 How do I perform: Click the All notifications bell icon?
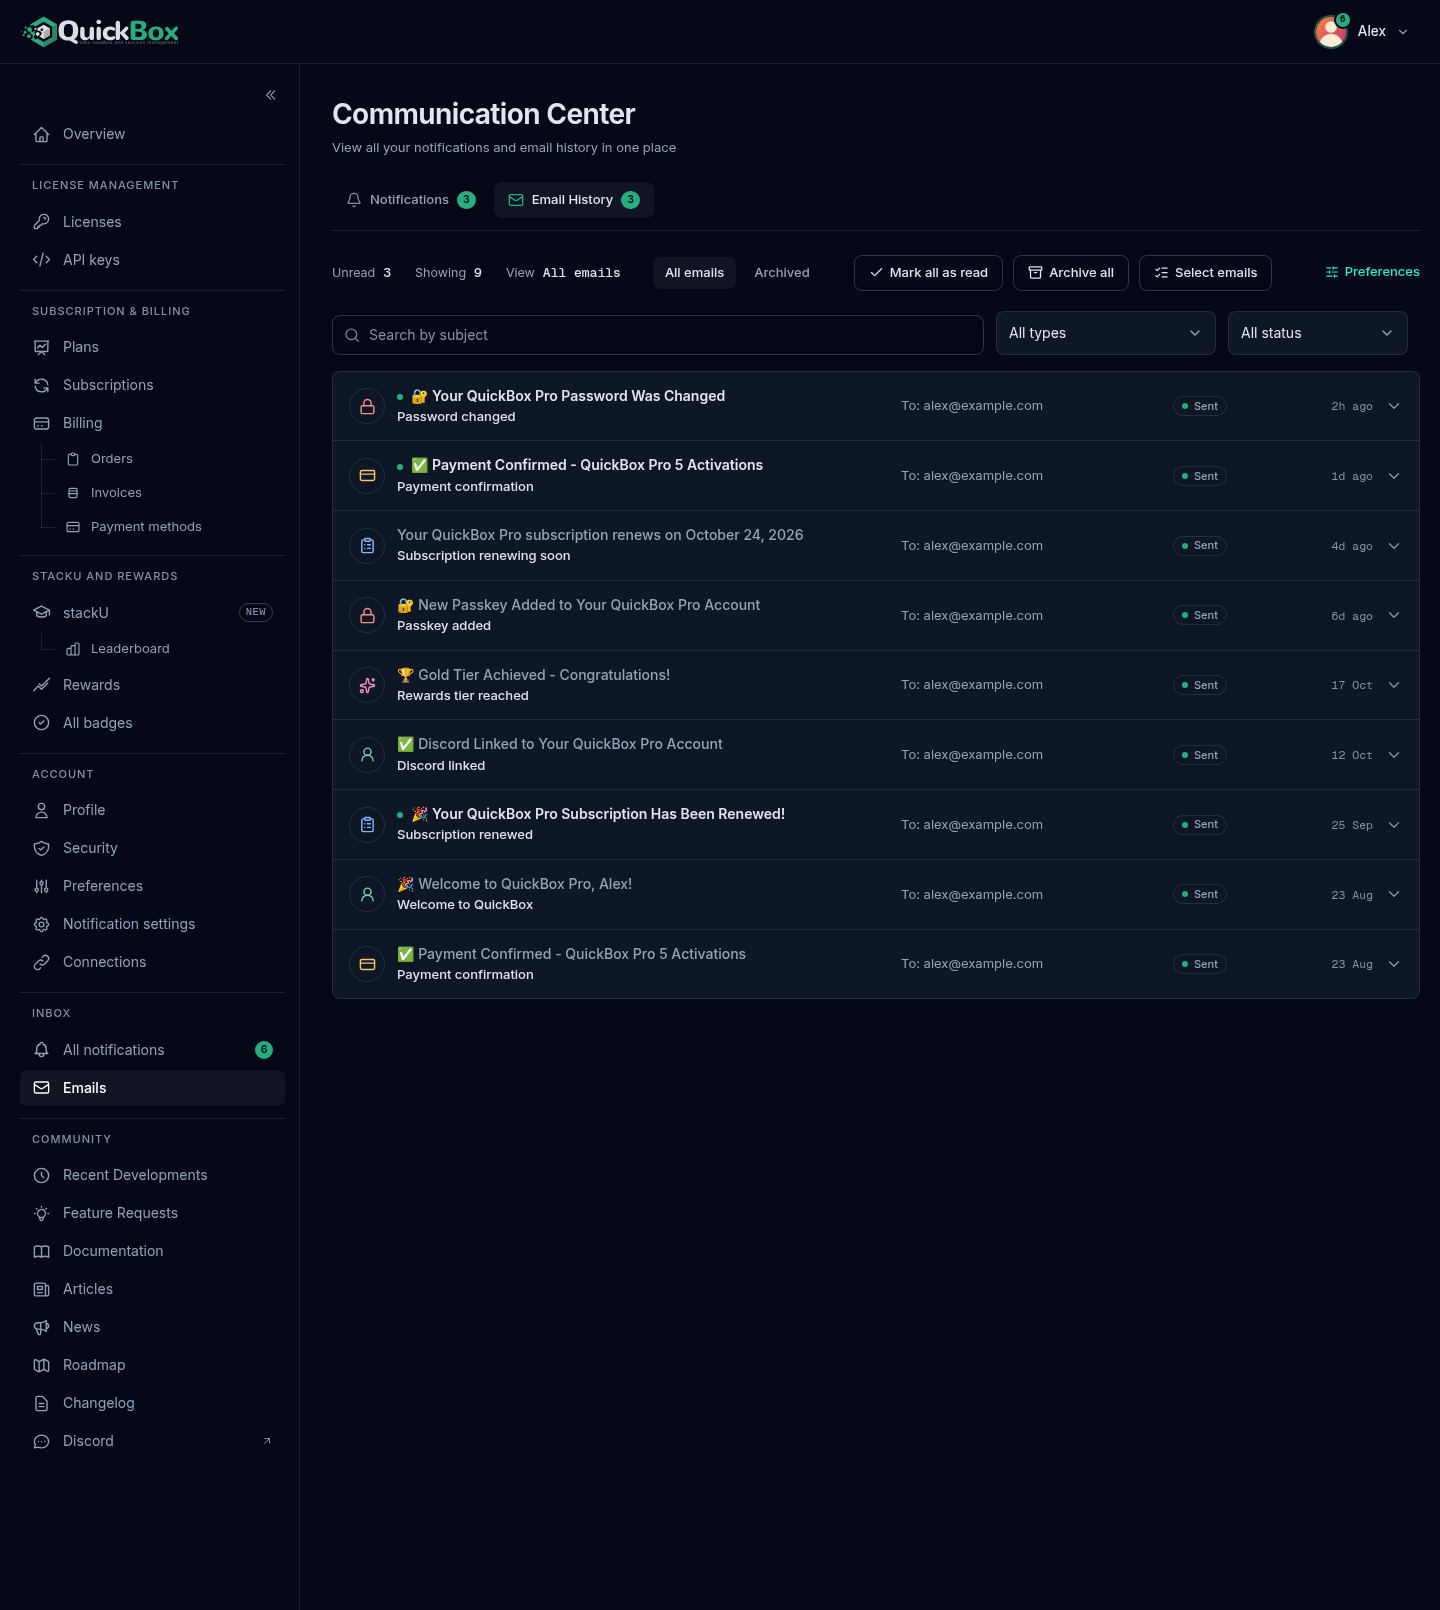41,1050
